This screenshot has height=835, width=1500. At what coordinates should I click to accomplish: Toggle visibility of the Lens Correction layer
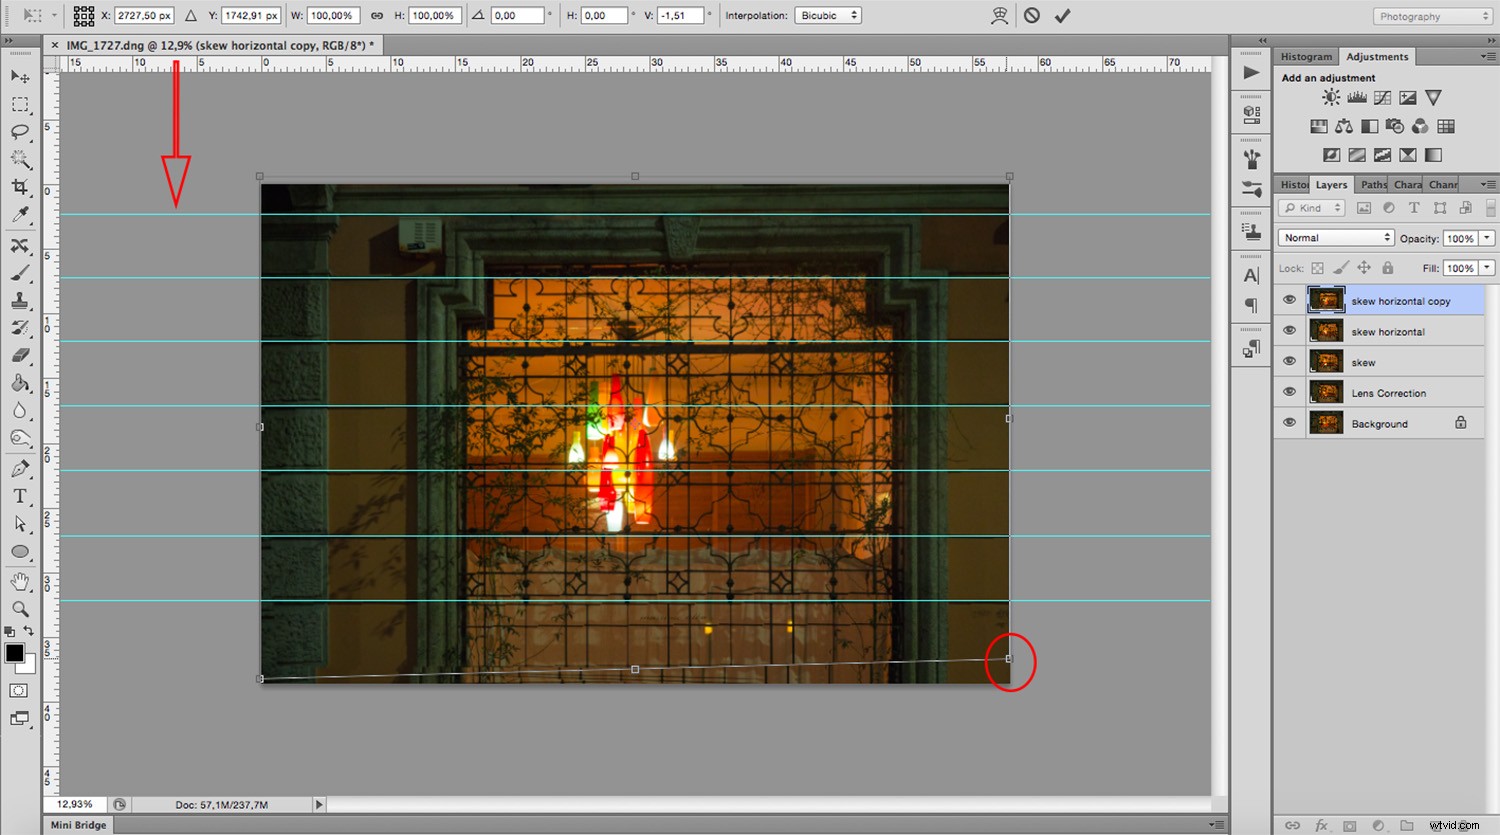tap(1289, 392)
